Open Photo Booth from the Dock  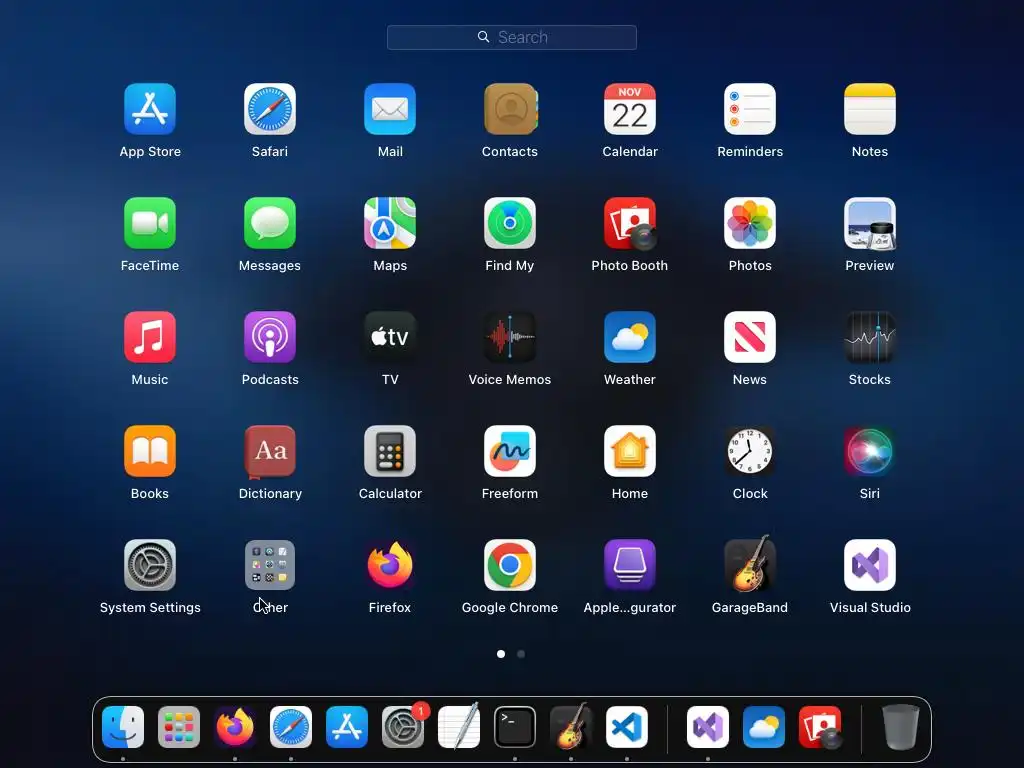[x=820, y=727]
